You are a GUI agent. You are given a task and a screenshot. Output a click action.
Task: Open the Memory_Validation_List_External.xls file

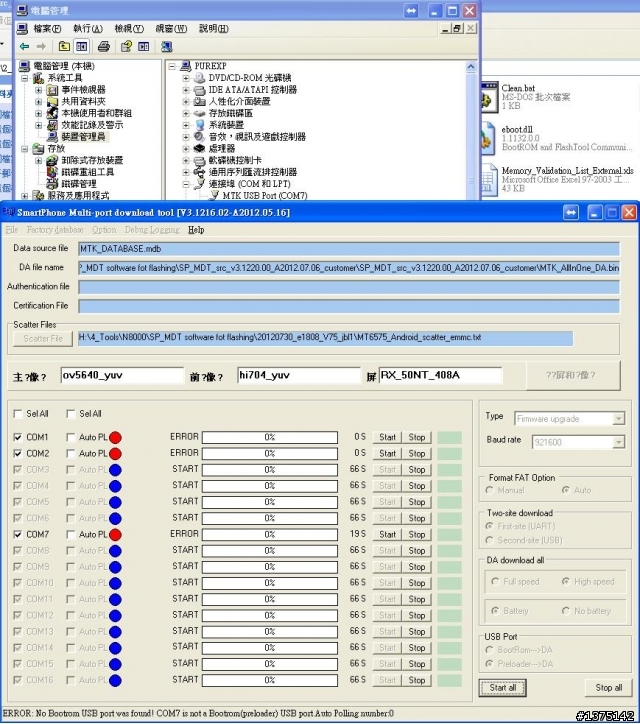(x=489, y=178)
